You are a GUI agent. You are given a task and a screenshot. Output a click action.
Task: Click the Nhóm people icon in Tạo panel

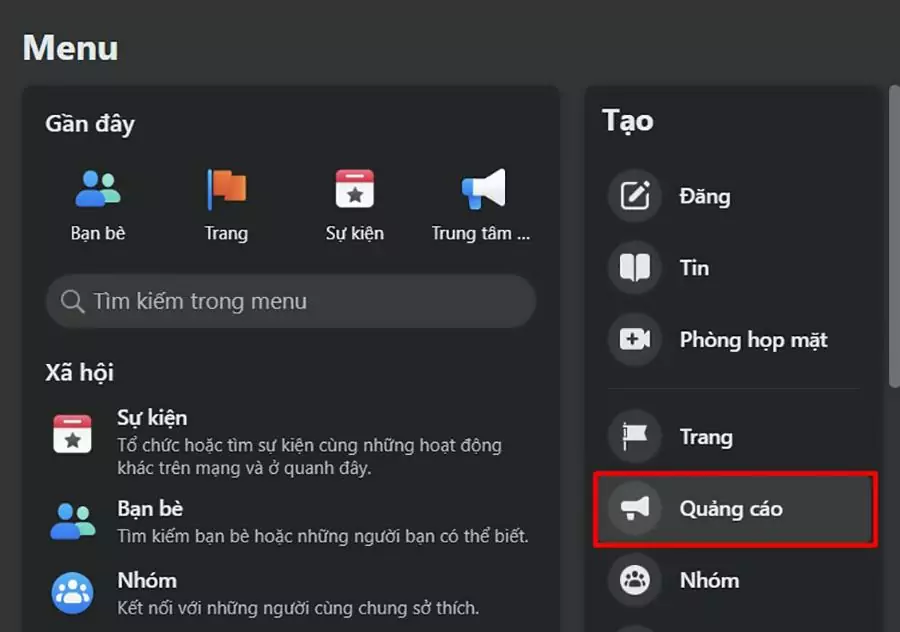point(635,580)
